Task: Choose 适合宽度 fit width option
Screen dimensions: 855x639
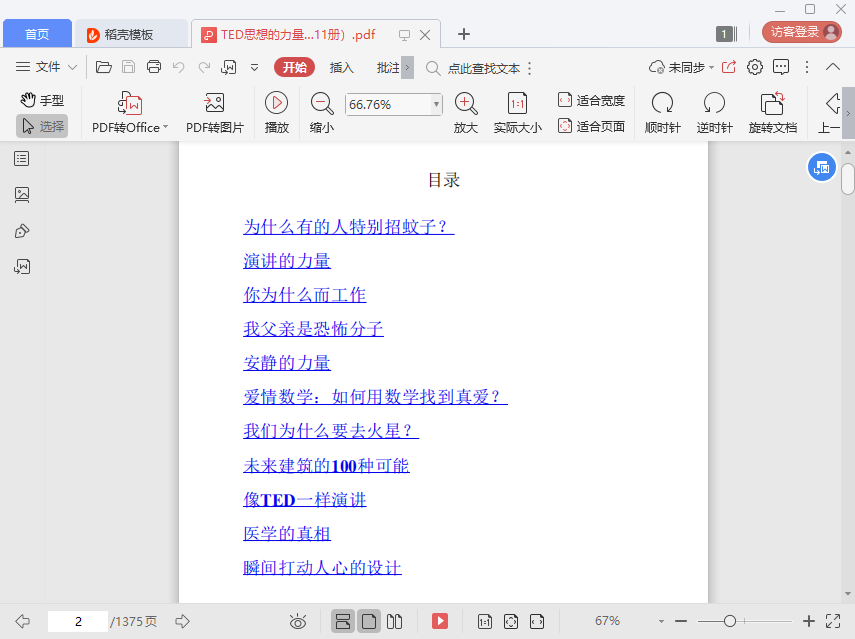Action: coord(592,100)
